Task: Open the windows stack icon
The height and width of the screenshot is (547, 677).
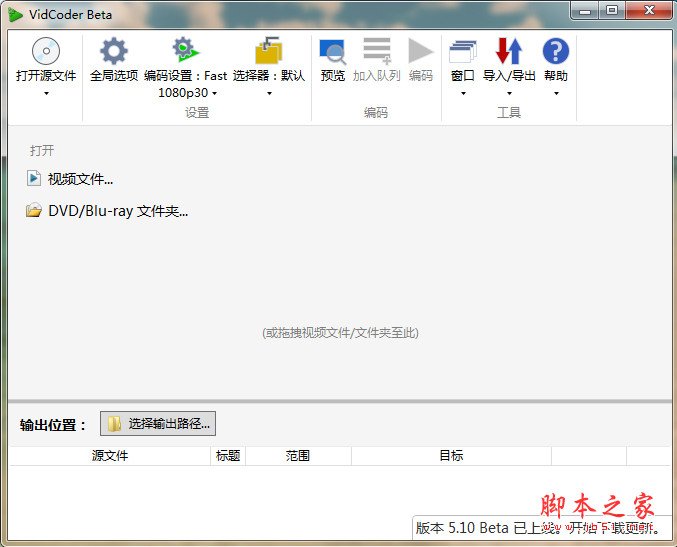Action: pos(462,51)
